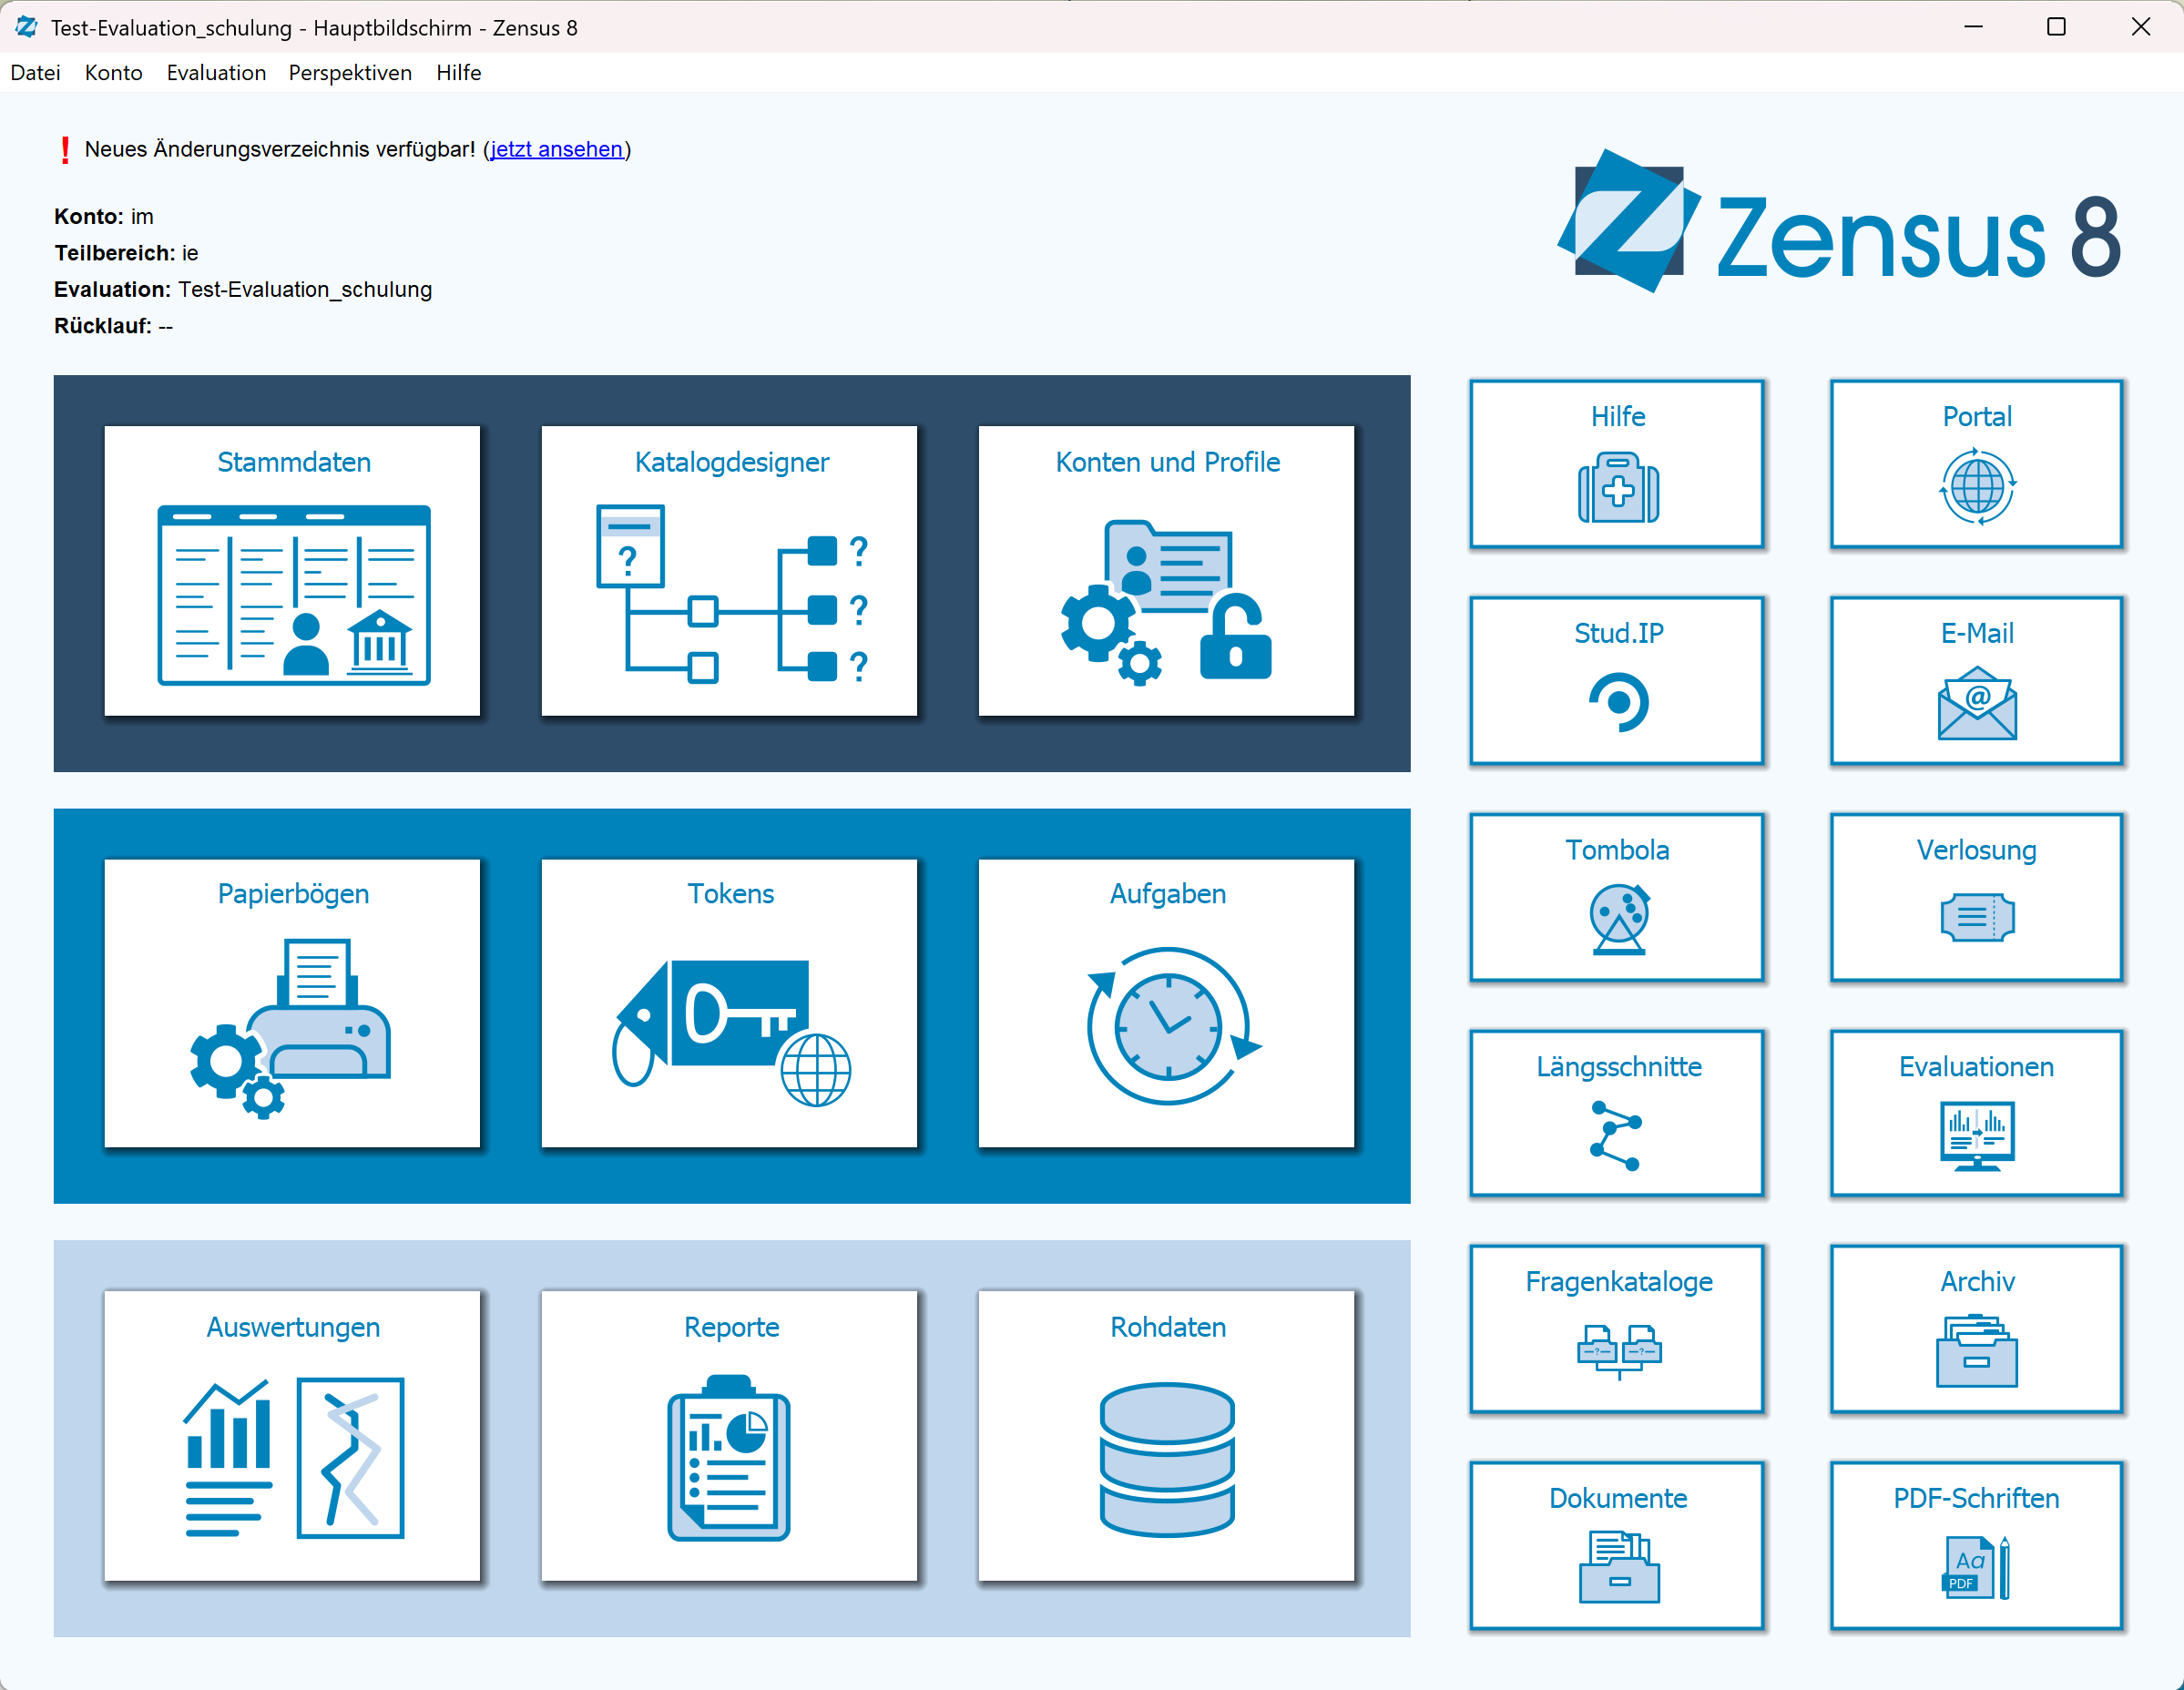
Task: Open the Perspektiven menu
Action: pos(350,73)
